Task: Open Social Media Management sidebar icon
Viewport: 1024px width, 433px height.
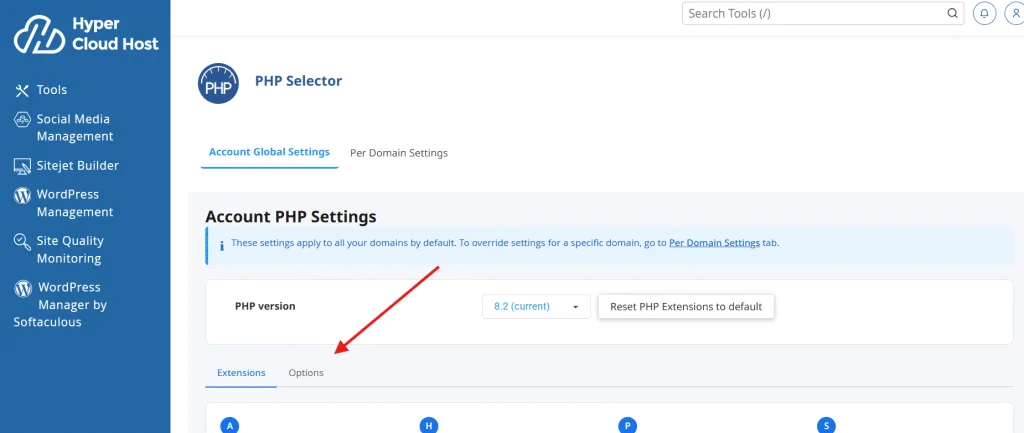Action: (22, 120)
